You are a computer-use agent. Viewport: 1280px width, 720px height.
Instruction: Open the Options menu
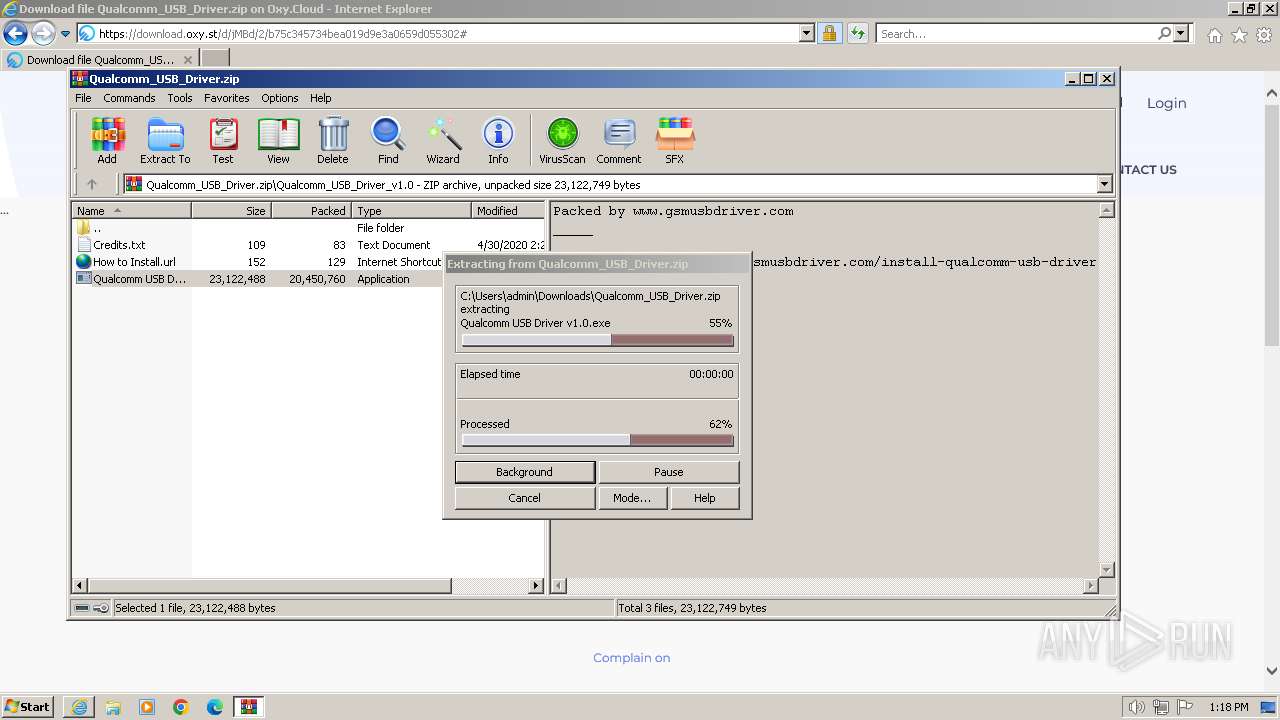[x=280, y=98]
